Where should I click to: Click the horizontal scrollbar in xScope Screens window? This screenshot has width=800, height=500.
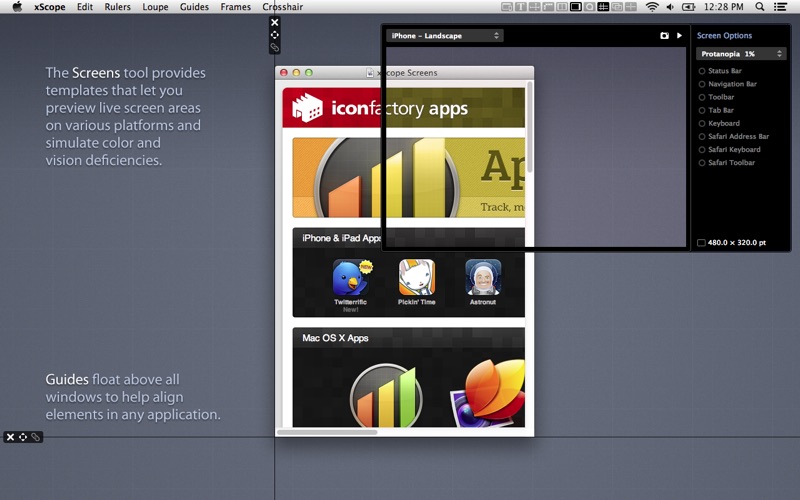(x=327, y=432)
